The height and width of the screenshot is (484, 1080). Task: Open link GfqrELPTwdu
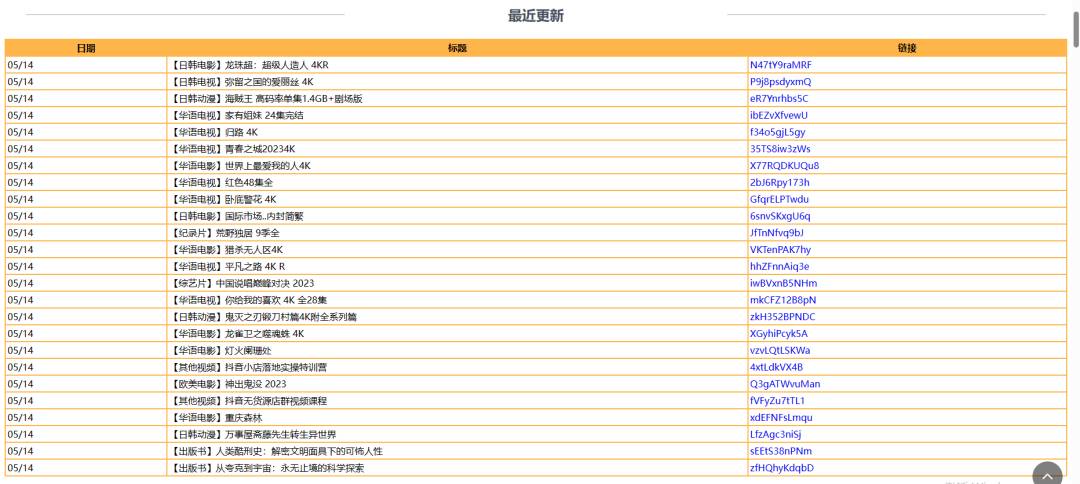[779, 200]
